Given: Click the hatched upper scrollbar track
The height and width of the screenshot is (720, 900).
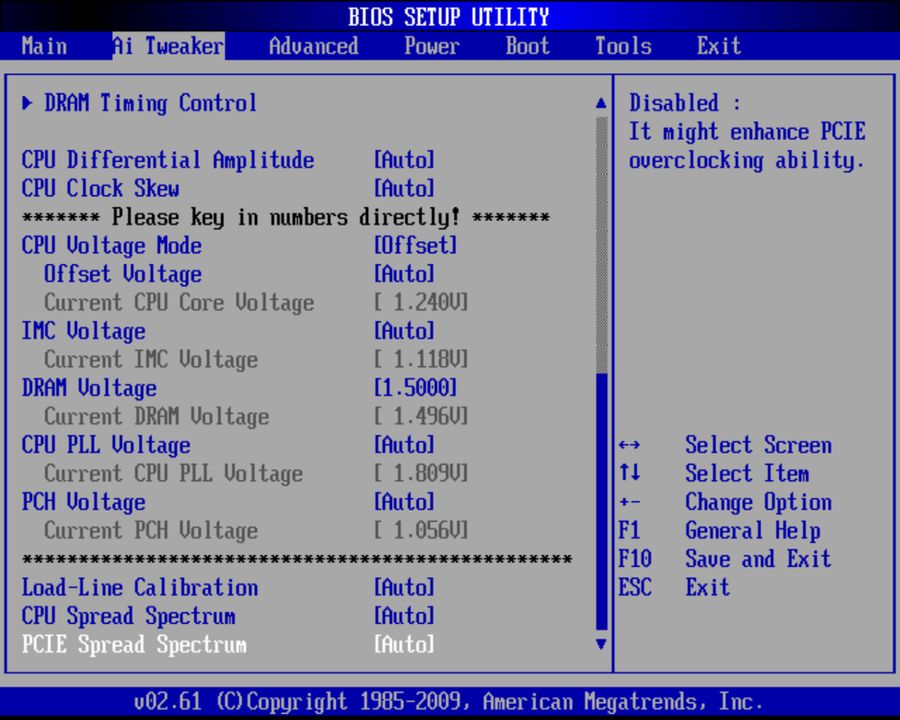Looking at the screenshot, I should 602,245.
